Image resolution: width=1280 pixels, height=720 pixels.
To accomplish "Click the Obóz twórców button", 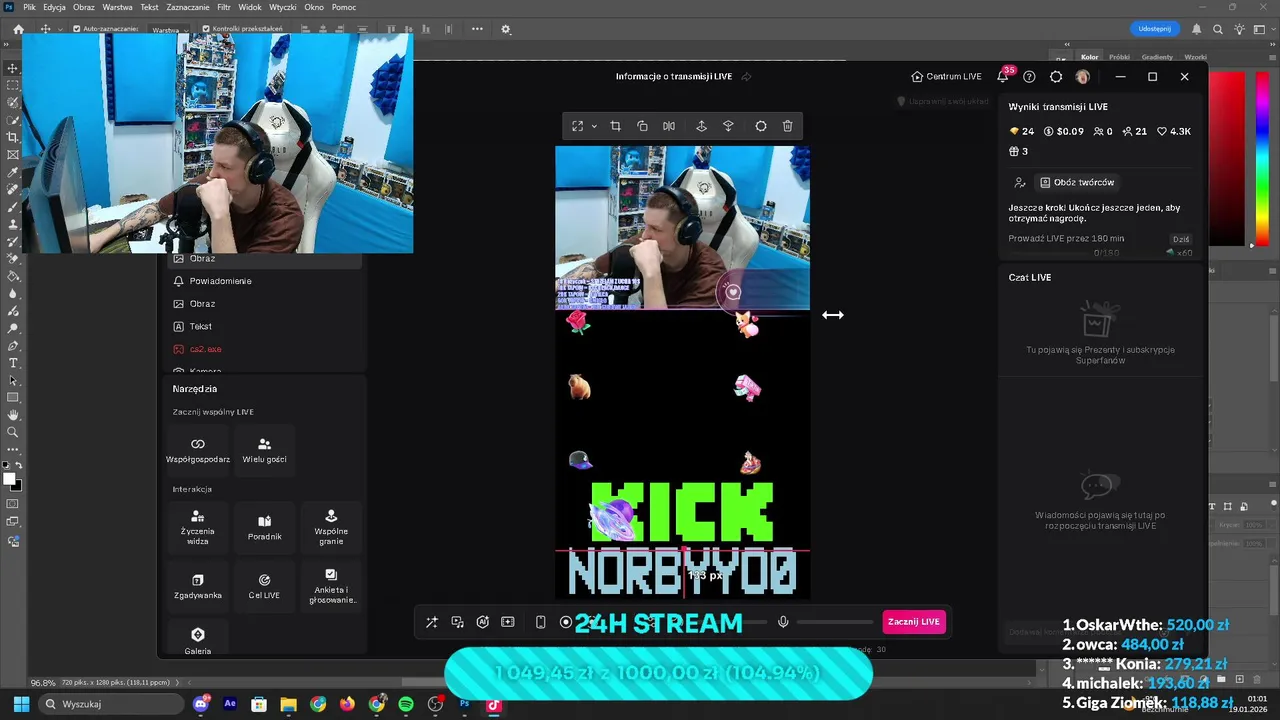I will [1077, 183].
